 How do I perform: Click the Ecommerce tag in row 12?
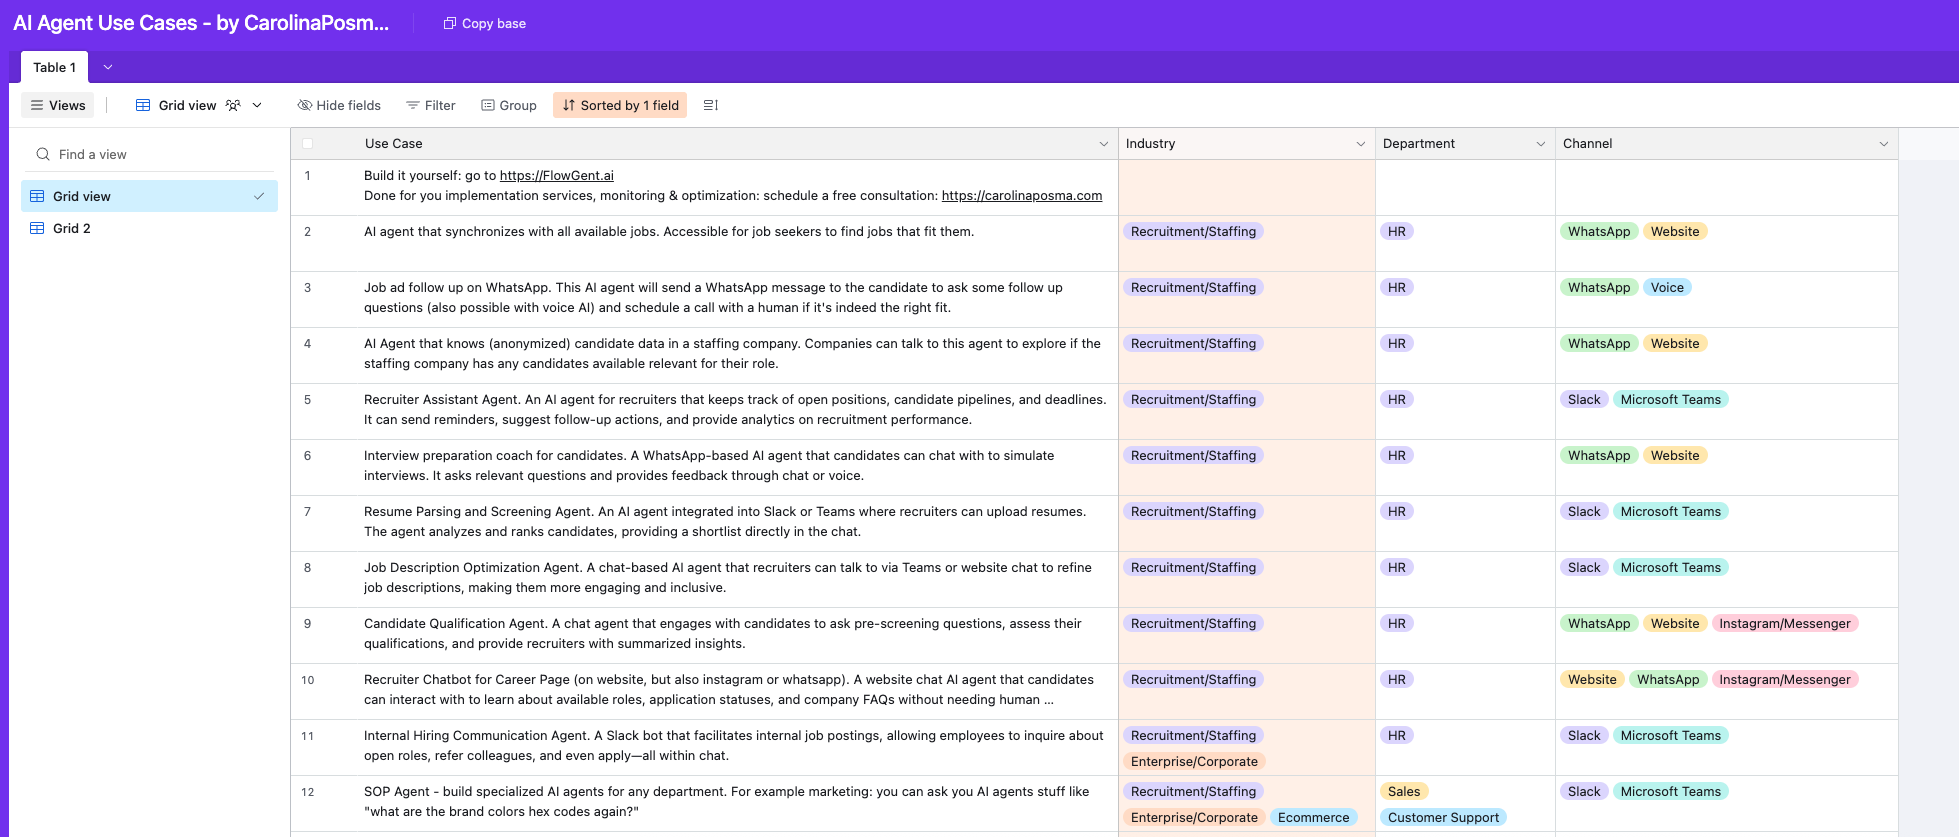click(x=1313, y=817)
